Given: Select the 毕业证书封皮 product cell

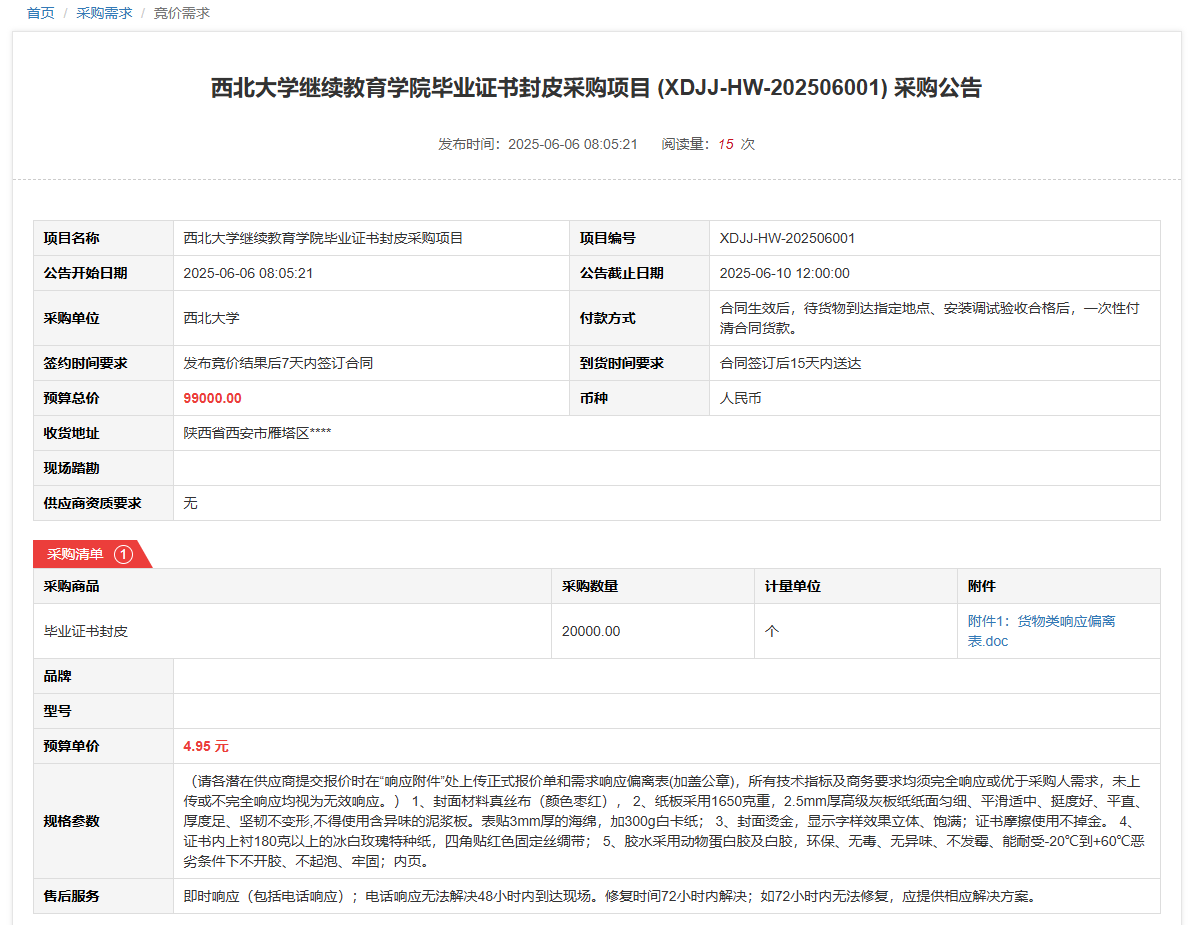Looking at the screenshot, I should pos(86,631).
